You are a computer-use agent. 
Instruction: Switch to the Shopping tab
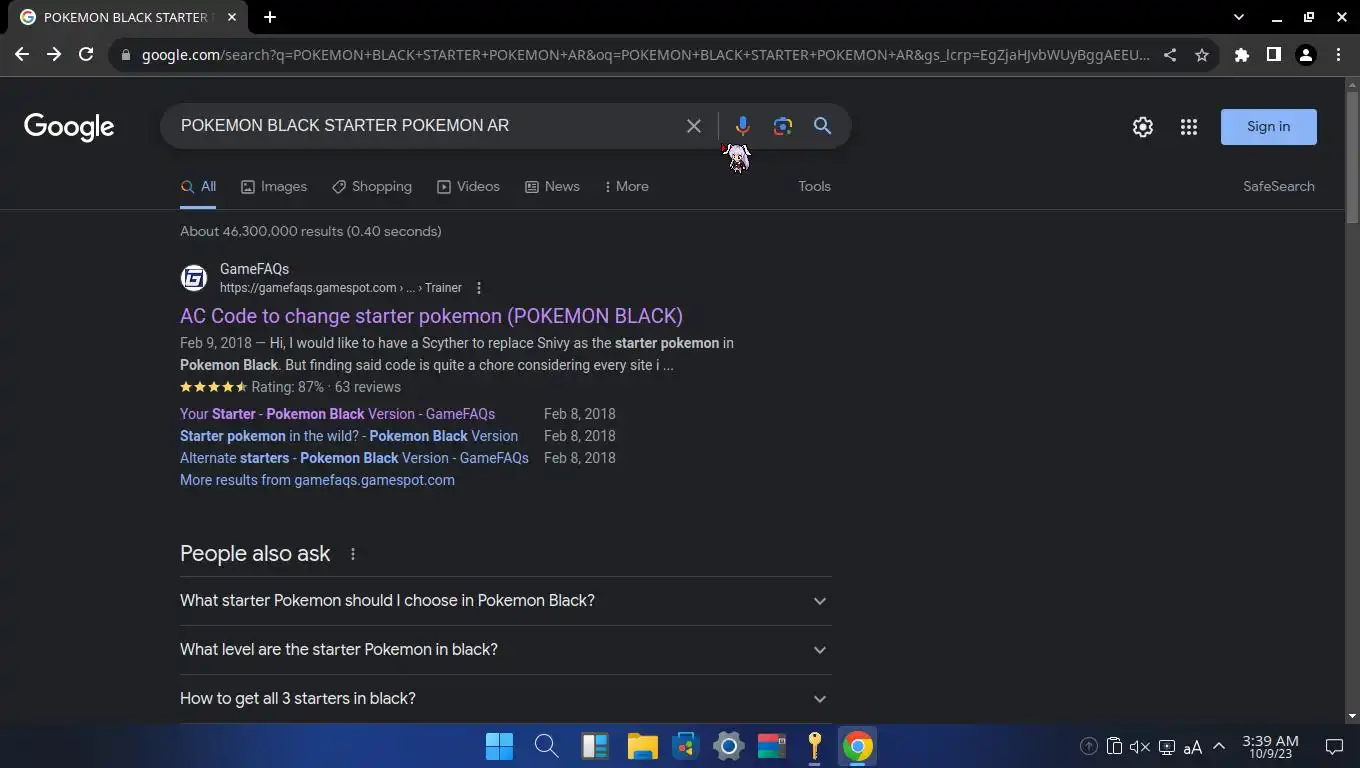coord(372,187)
